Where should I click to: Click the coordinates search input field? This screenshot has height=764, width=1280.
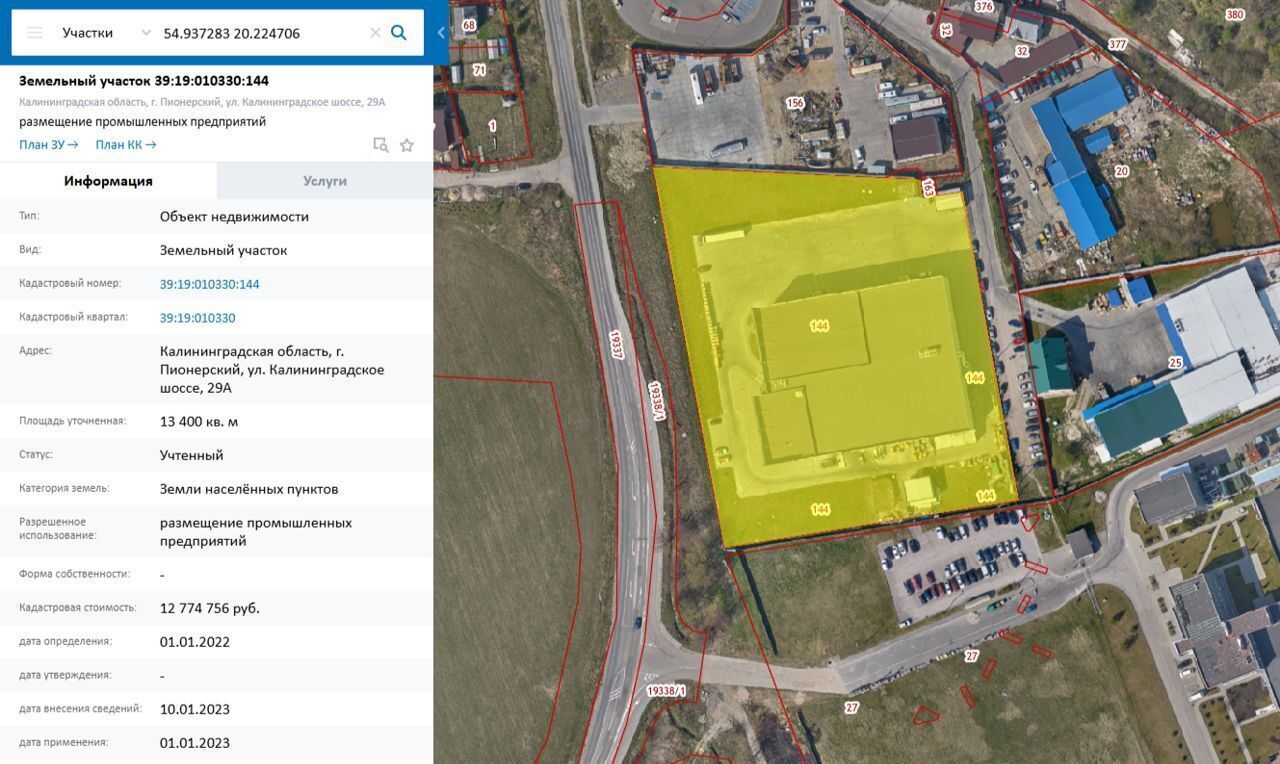262,33
